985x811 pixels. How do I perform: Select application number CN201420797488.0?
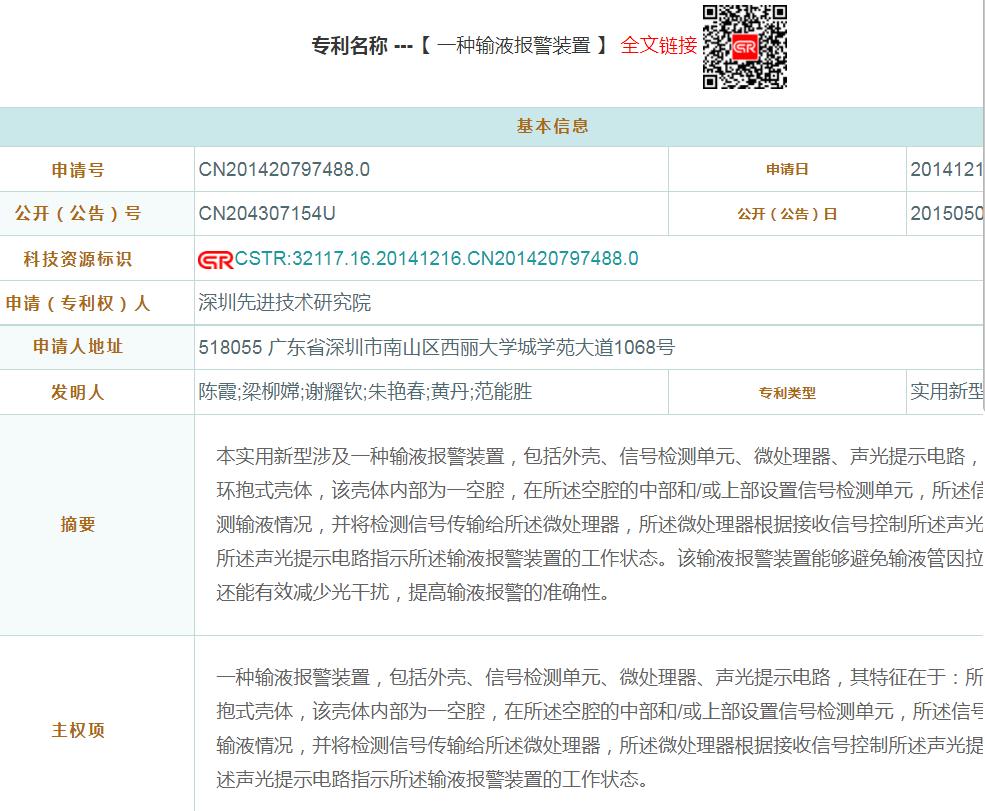(x=284, y=170)
